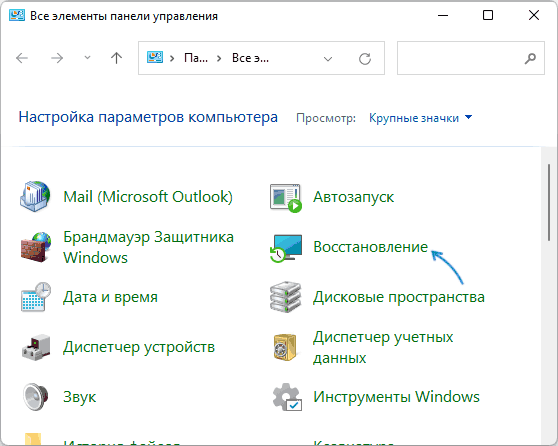Expand the chevron after Control Panel icon
The height and width of the screenshot is (446, 558).
click(x=172, y=58)
